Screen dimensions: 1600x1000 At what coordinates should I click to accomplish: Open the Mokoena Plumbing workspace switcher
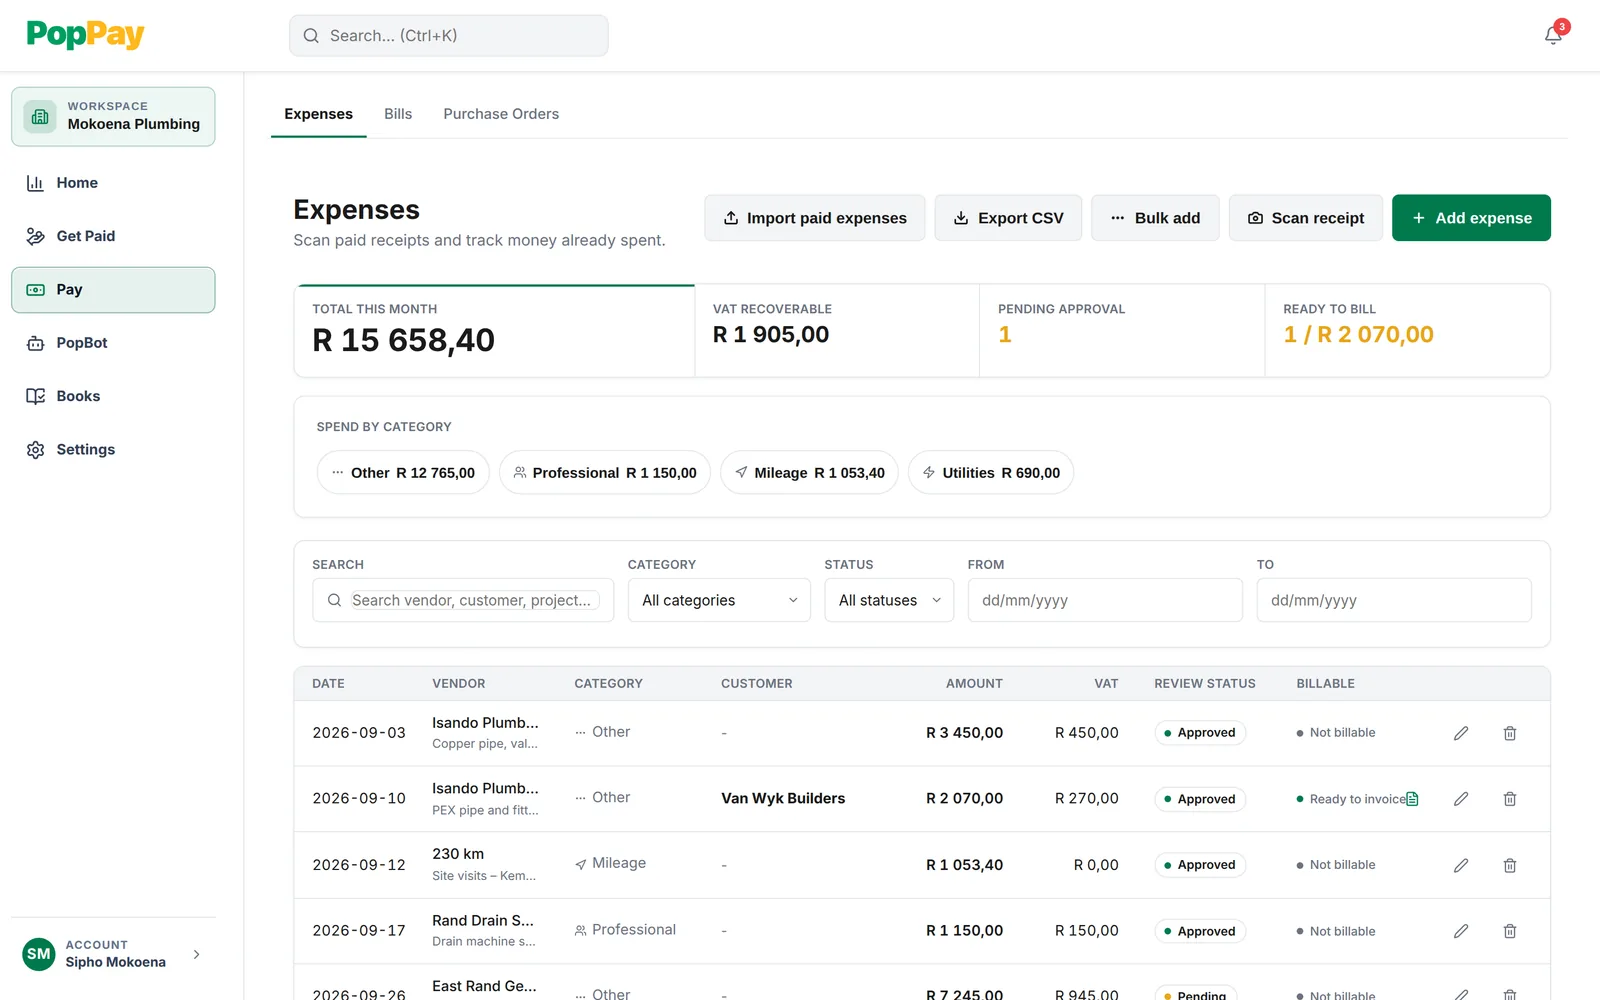pyautogui.click(x=113, y=117)
